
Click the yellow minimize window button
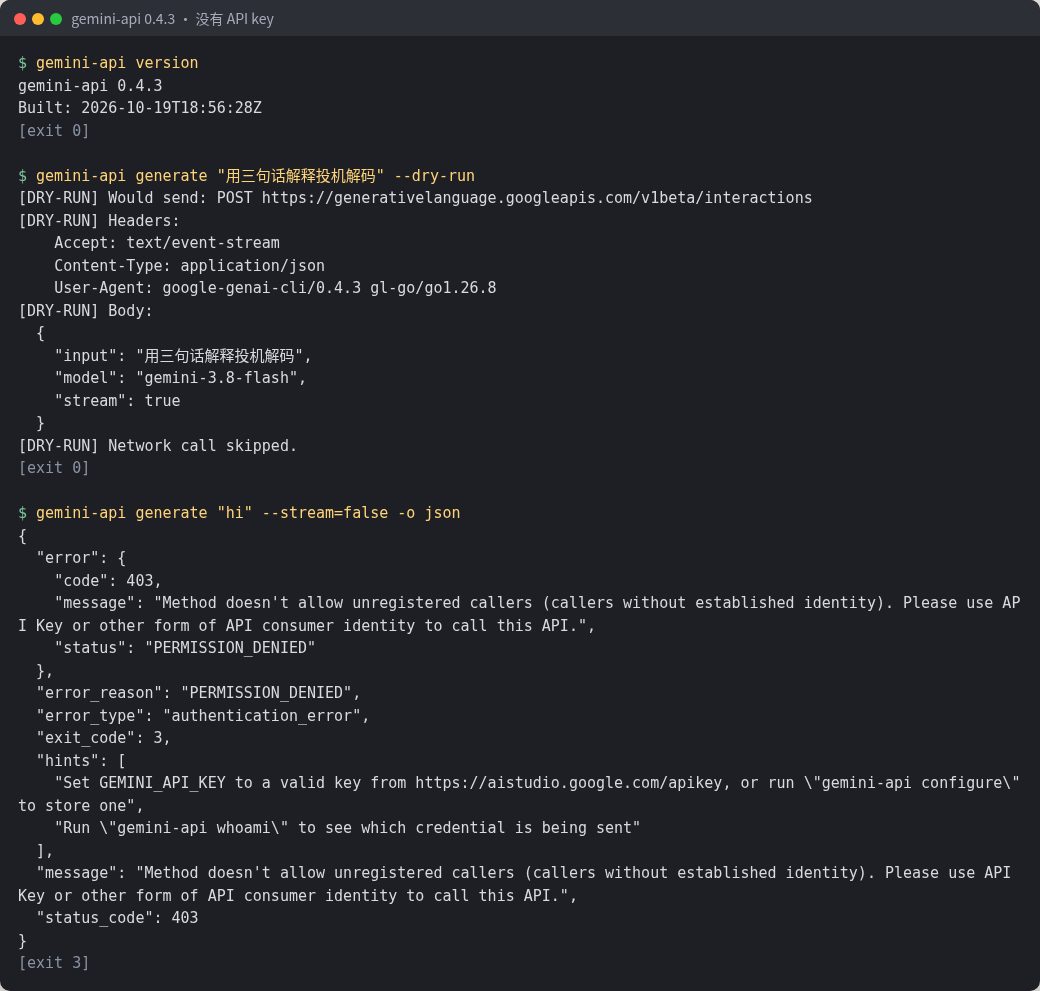click(x=38, y=19)
